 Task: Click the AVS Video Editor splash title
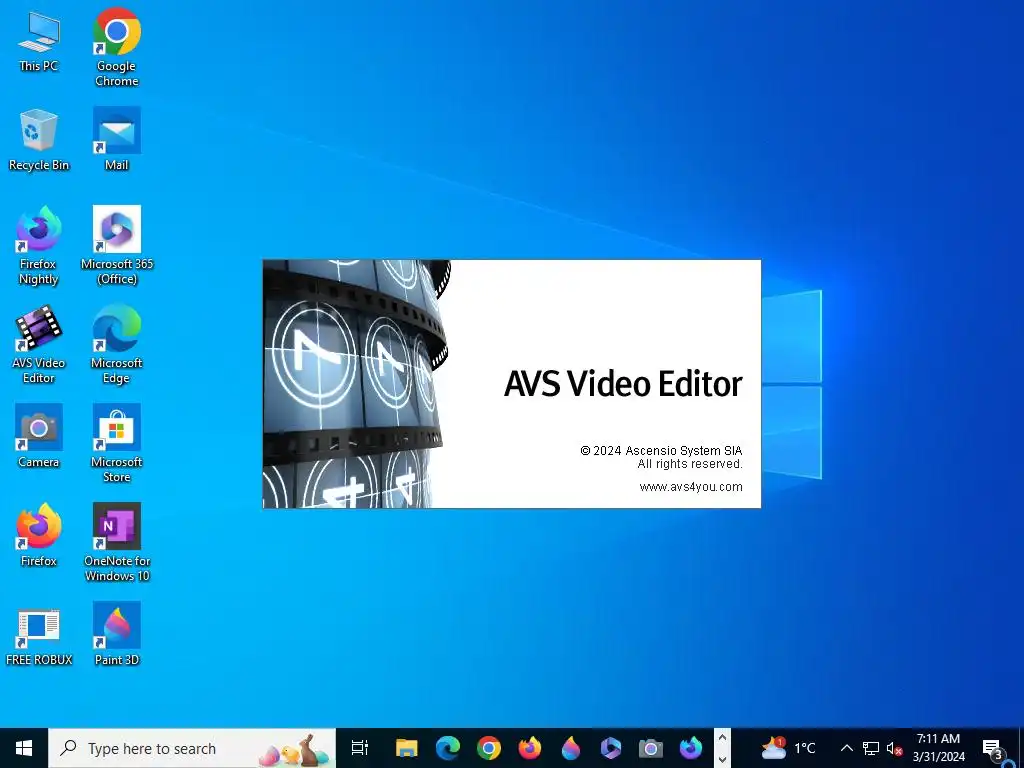pos(623,383)
